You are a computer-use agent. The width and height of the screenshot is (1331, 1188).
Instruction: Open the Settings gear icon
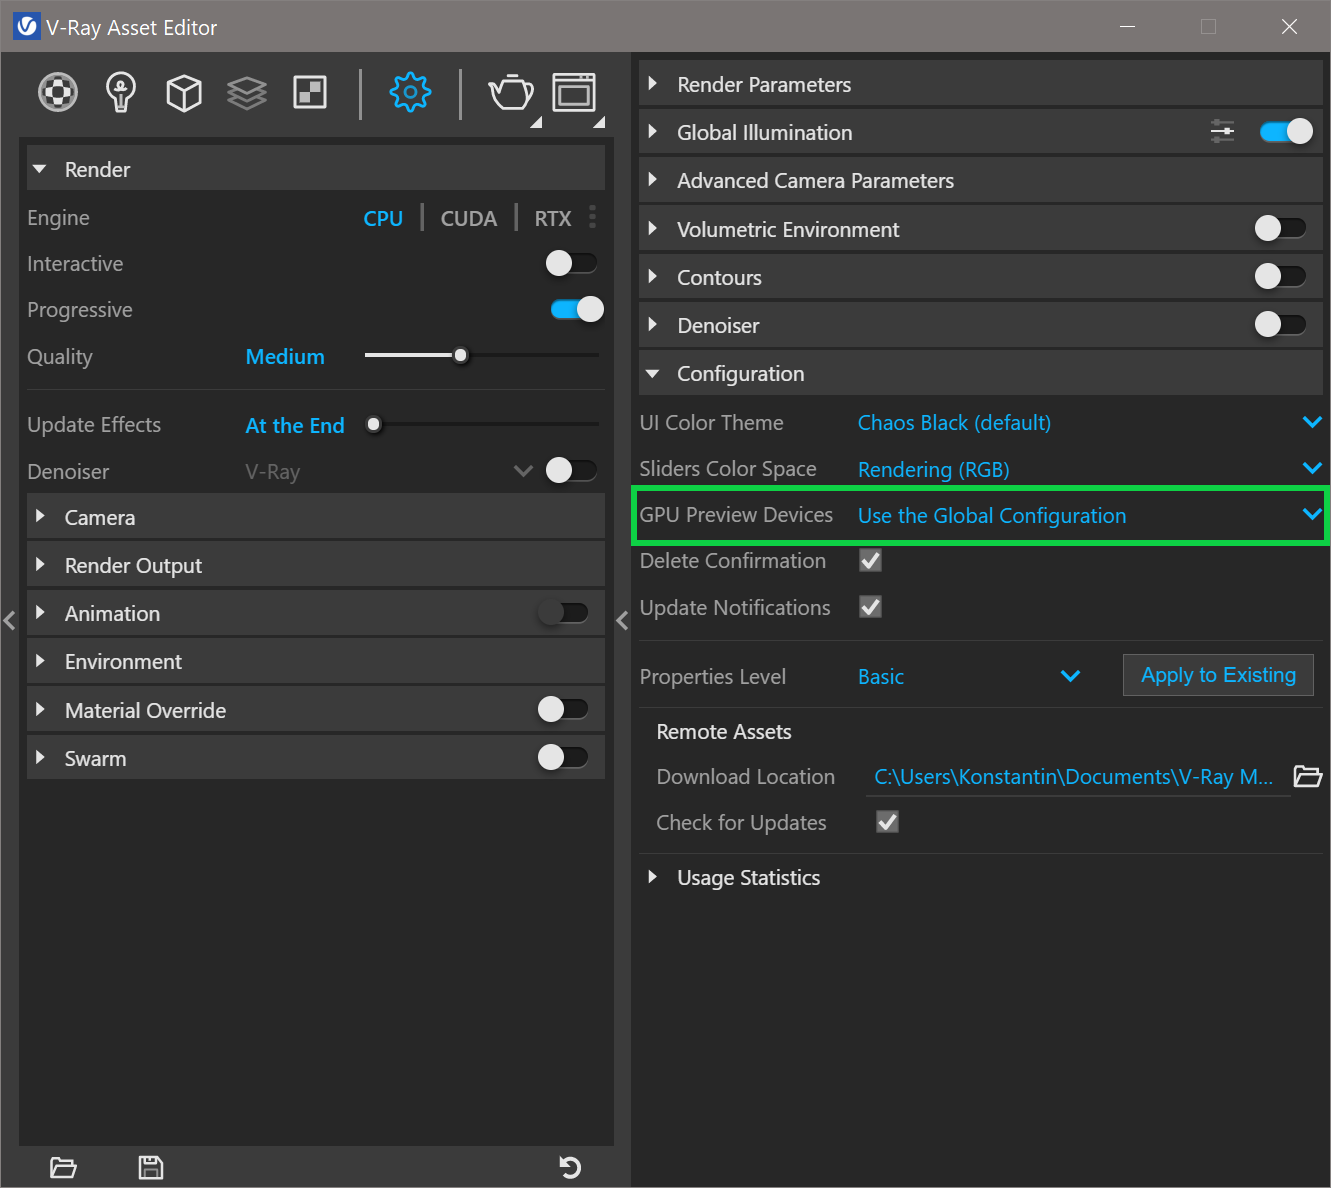coord(410,92)
